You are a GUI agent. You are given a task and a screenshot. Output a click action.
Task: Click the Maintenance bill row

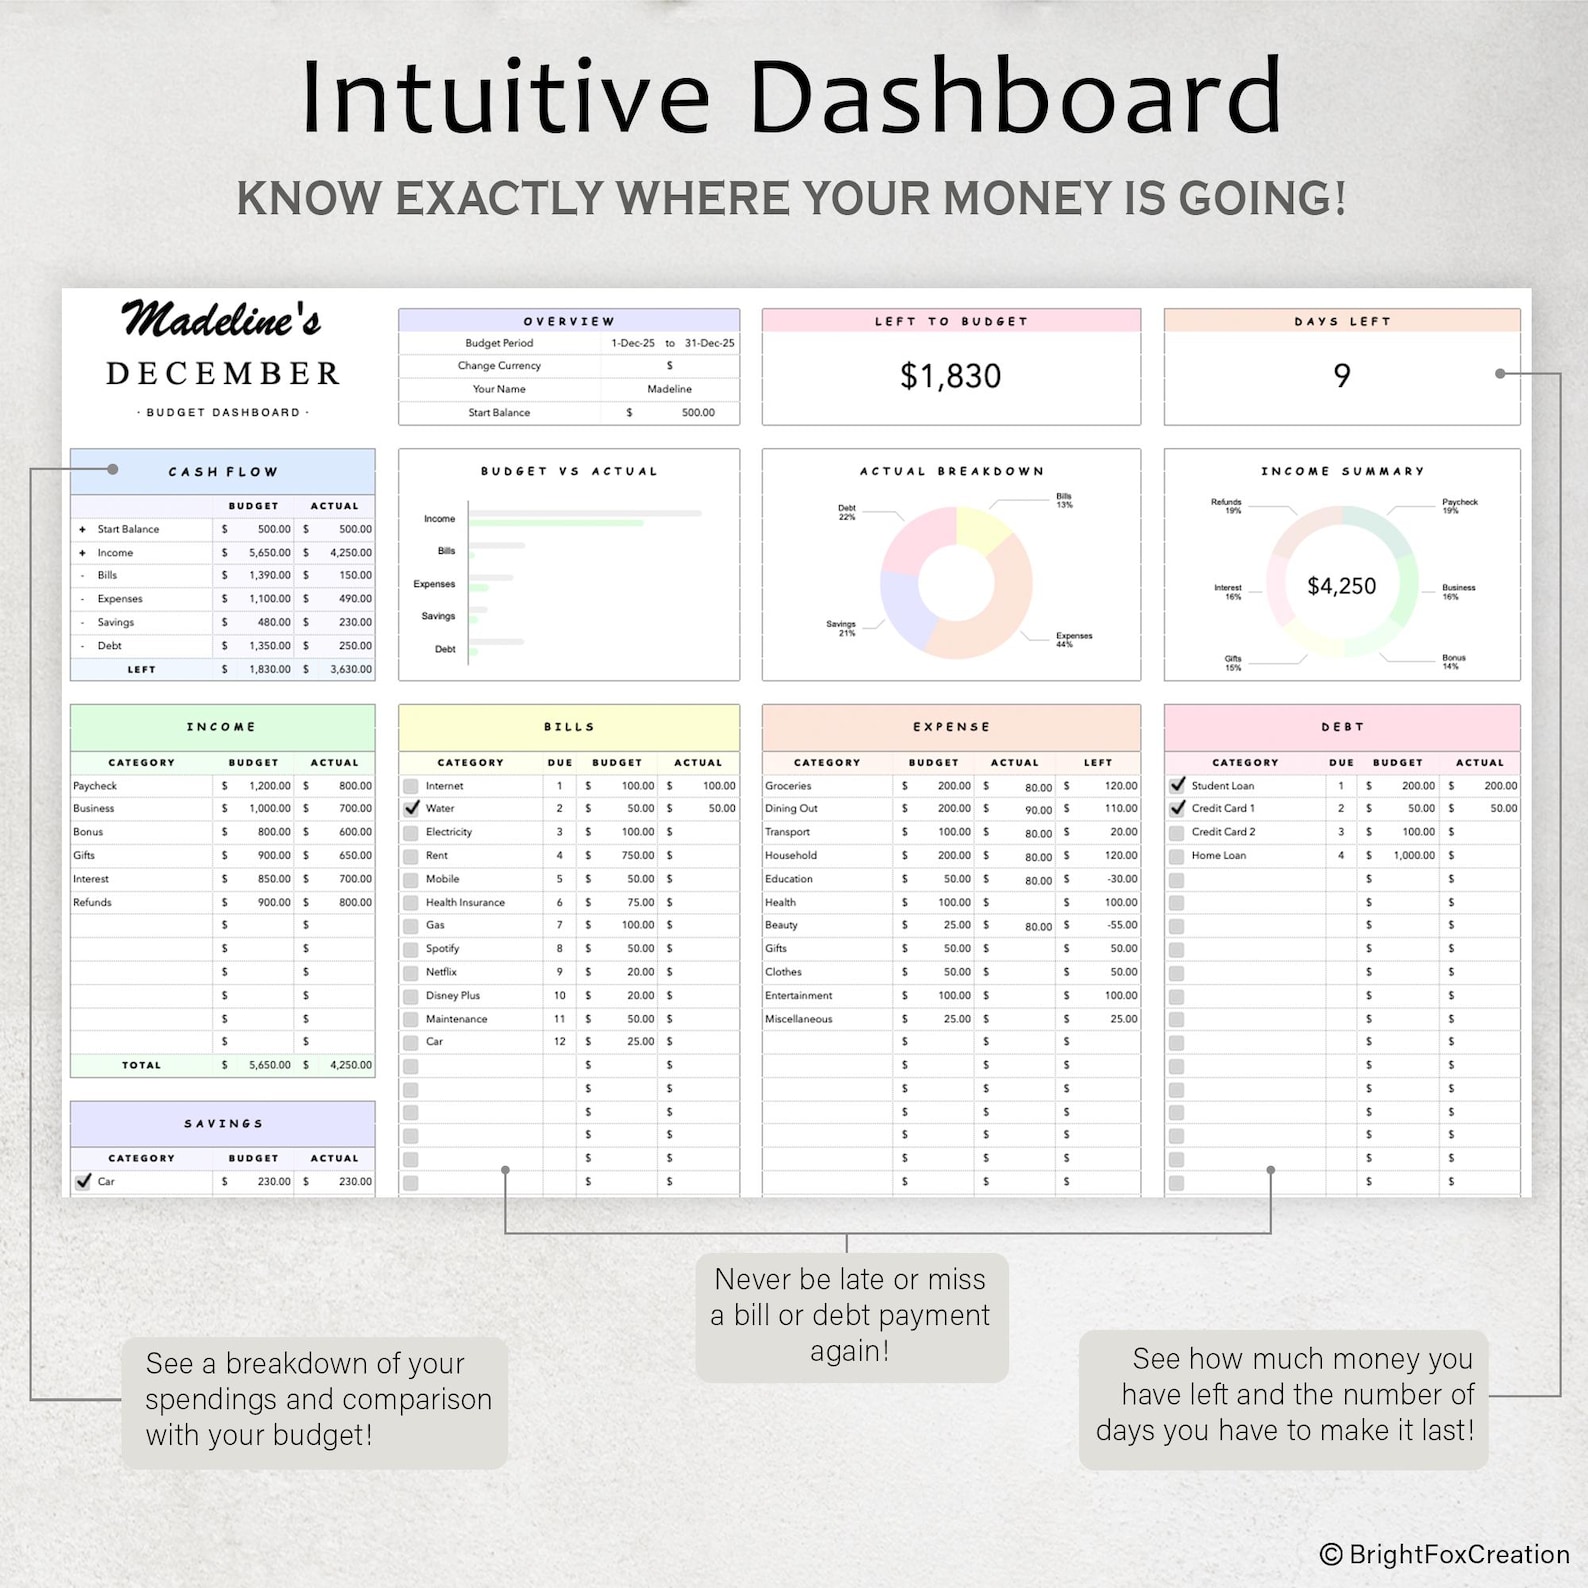point(569,1019)
